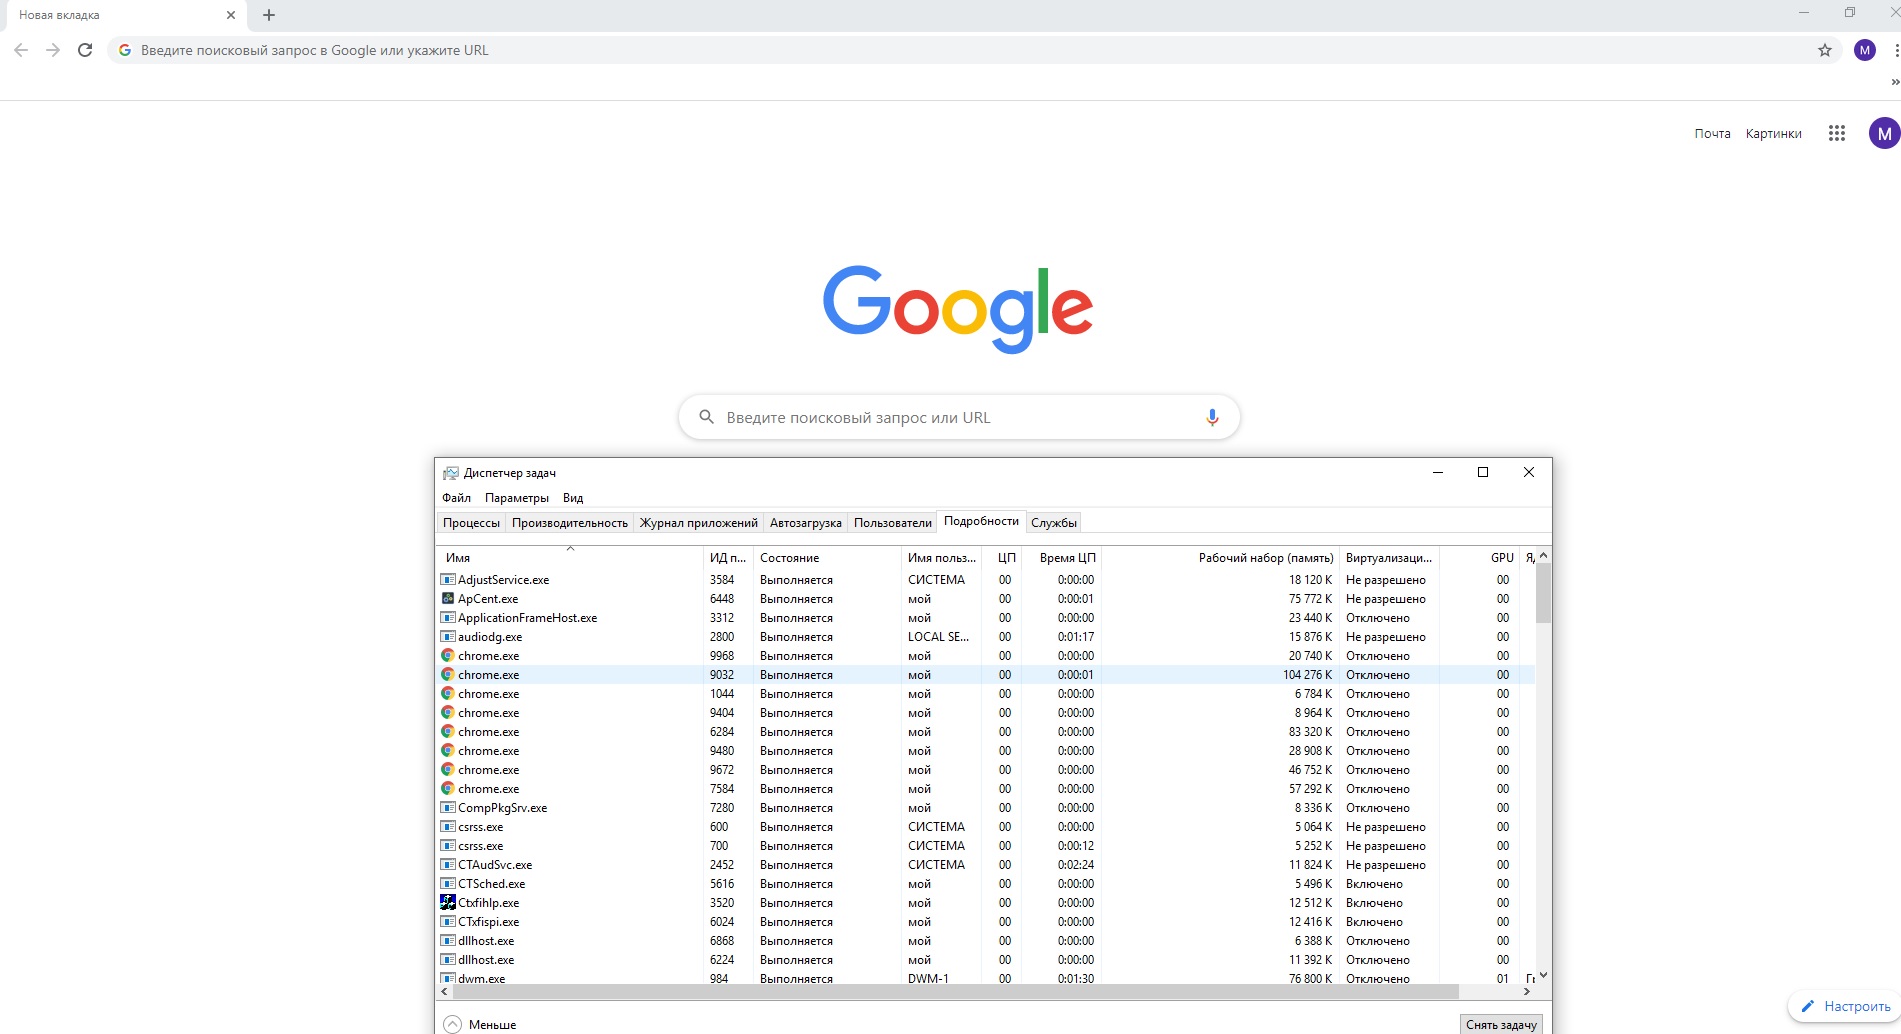Open Google account avatar on page
1901x1034 pixels.
(x=1884, y=133)
